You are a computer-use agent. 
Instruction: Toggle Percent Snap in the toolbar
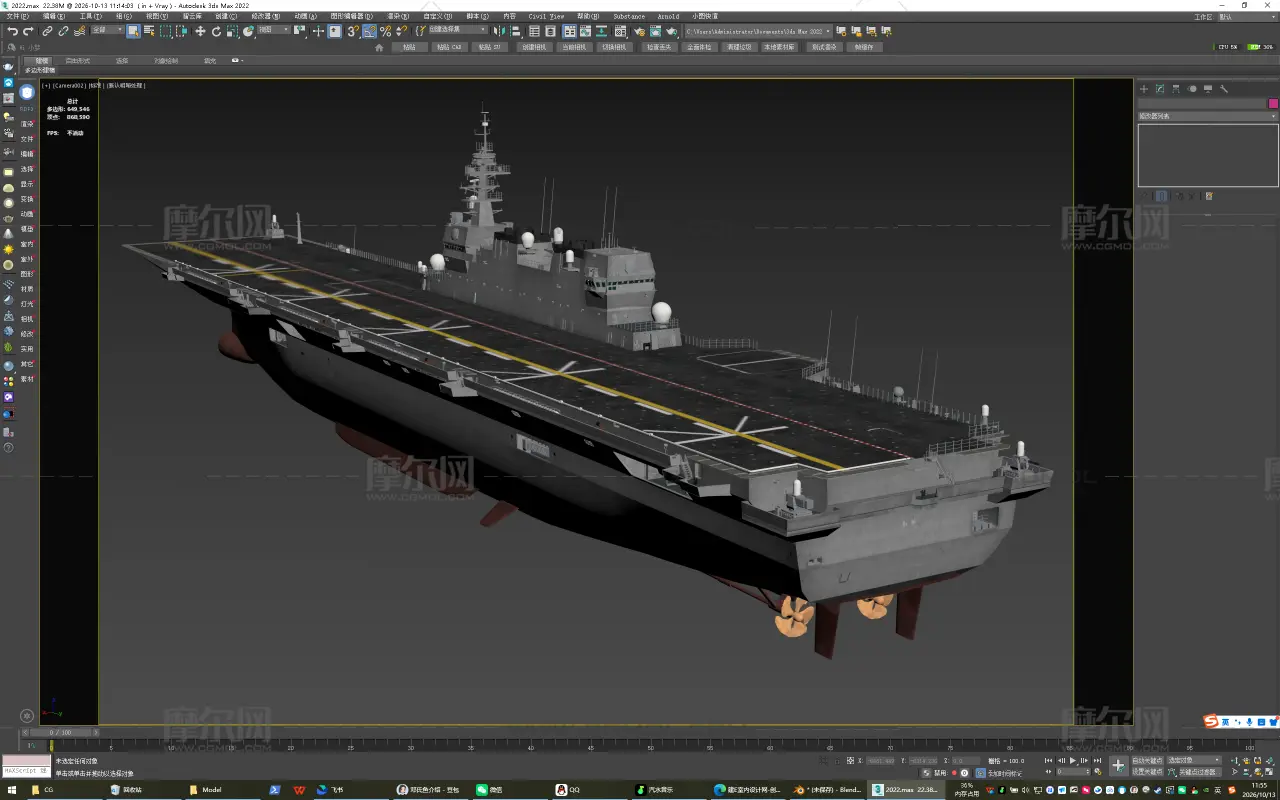[x=385, y=31]
